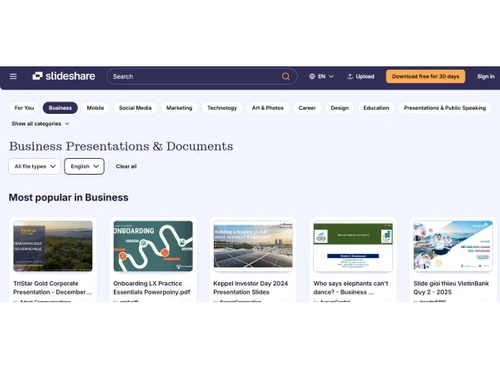Viewport: 500px width, 375px height.
Task: Click the SlideShare logo
Action: coord(64,76)
